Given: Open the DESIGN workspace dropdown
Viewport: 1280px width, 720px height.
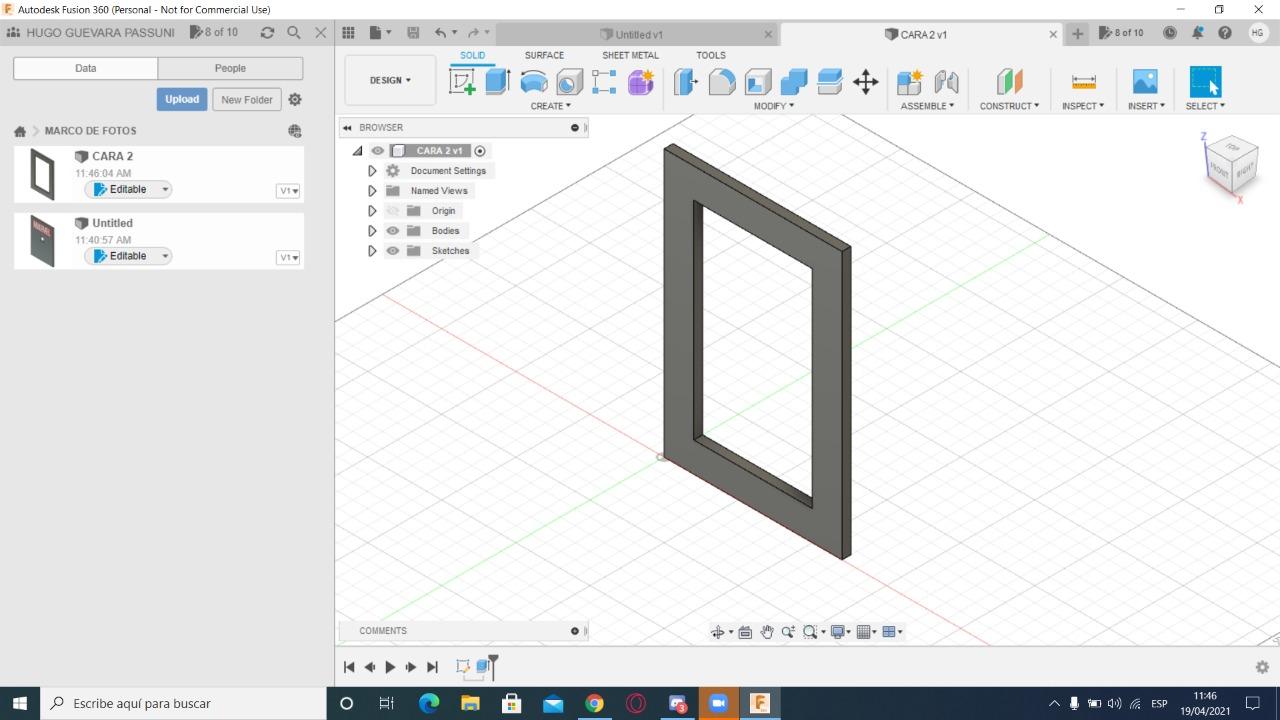Looking at the screenshot, I should click(x=390, y=80).
